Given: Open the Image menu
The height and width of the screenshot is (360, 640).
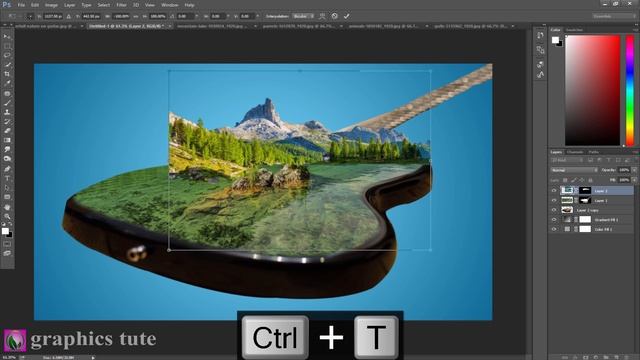Looking at the screenshot, I should (51, 5).
